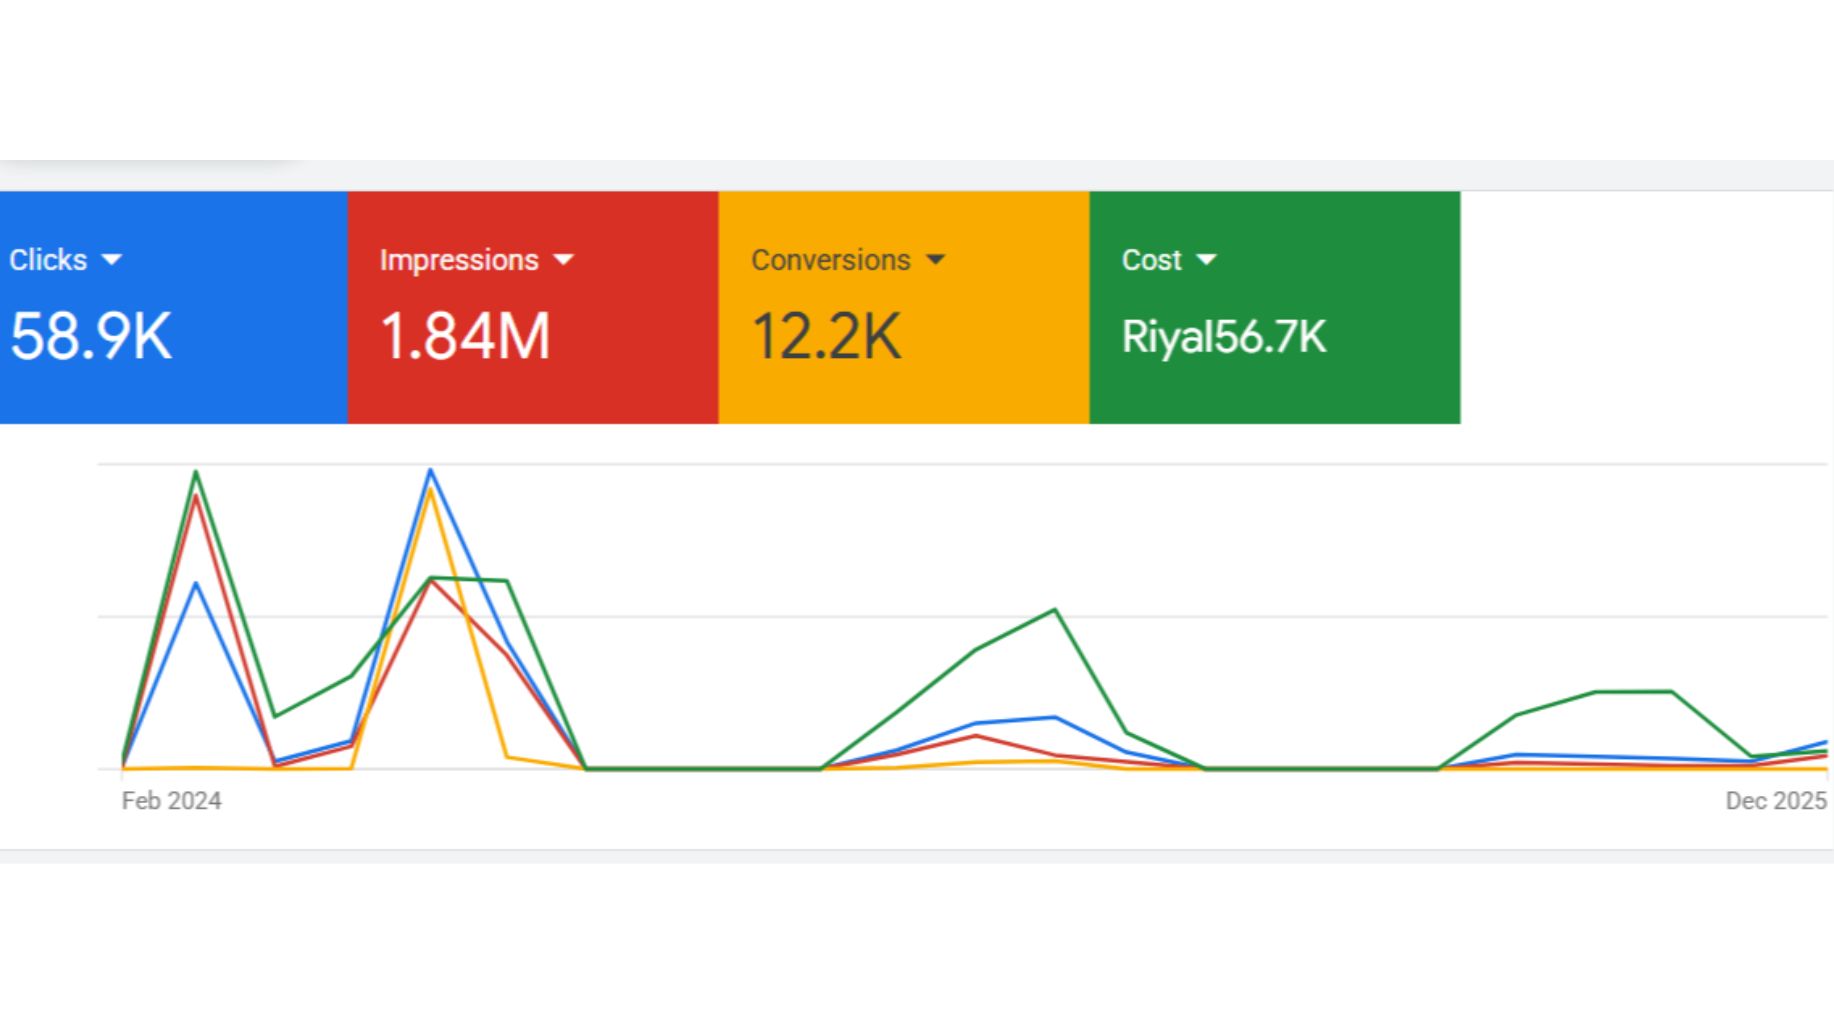
Task: Click the Impressions label text
Action: tap(459, 260)
